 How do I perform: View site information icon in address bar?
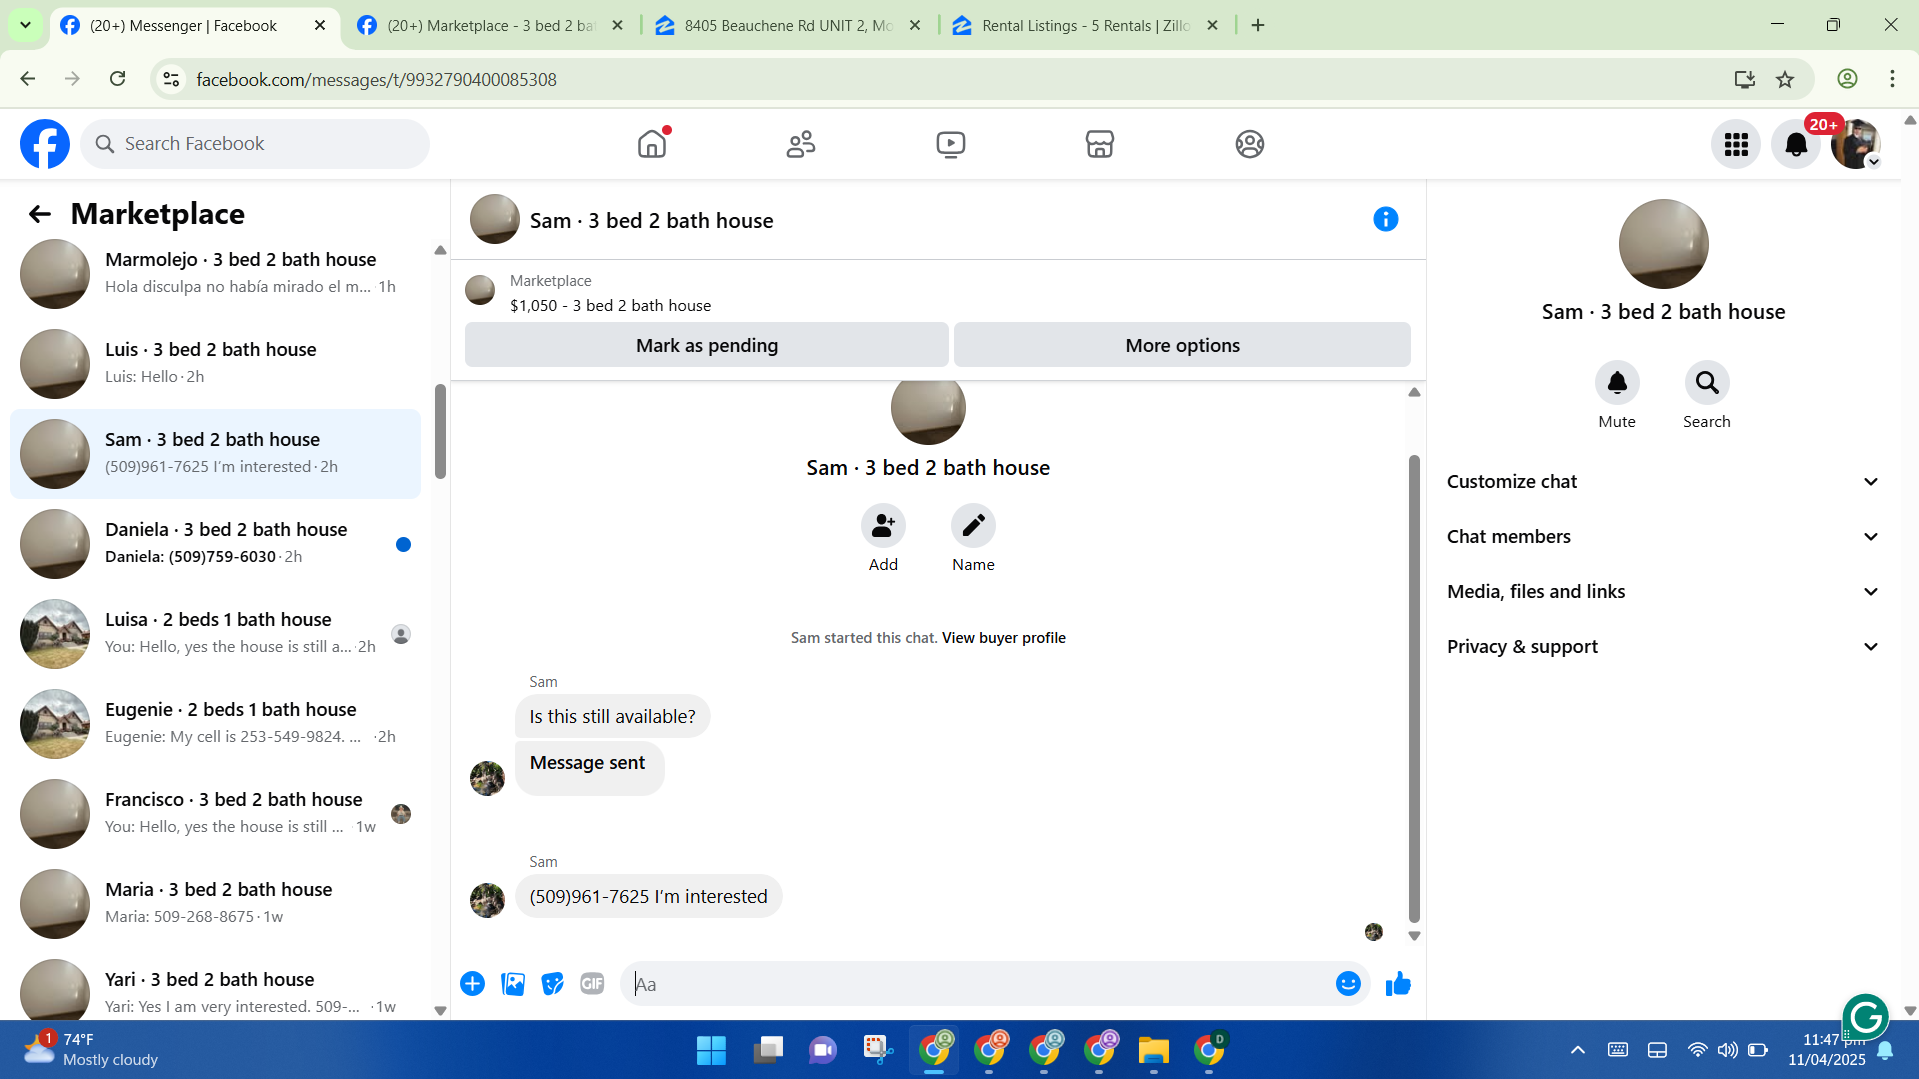click(171, 79)
